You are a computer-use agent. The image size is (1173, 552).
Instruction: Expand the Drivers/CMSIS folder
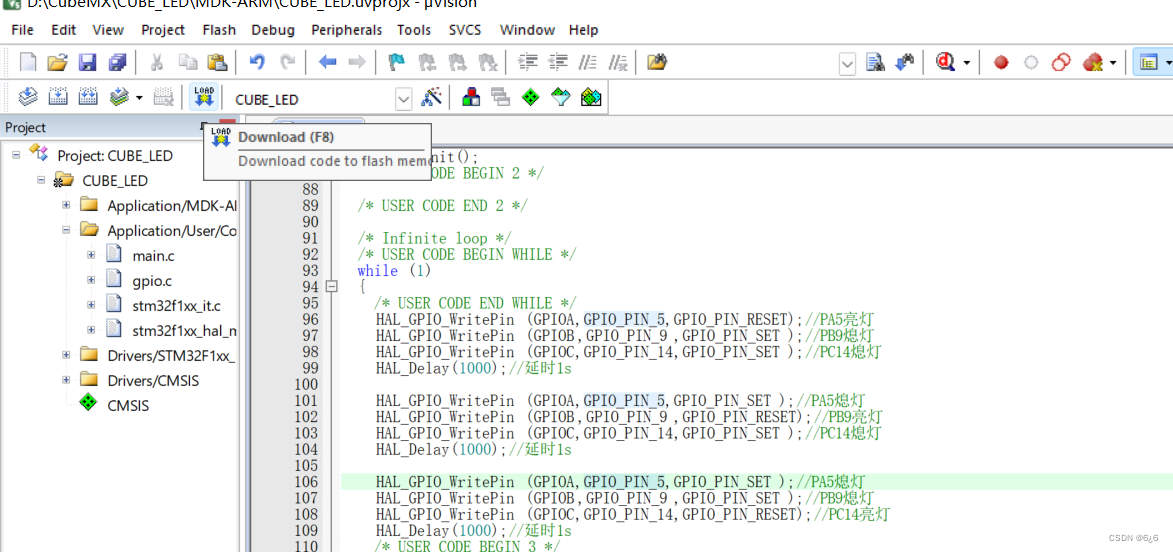[x=66, y=380]
